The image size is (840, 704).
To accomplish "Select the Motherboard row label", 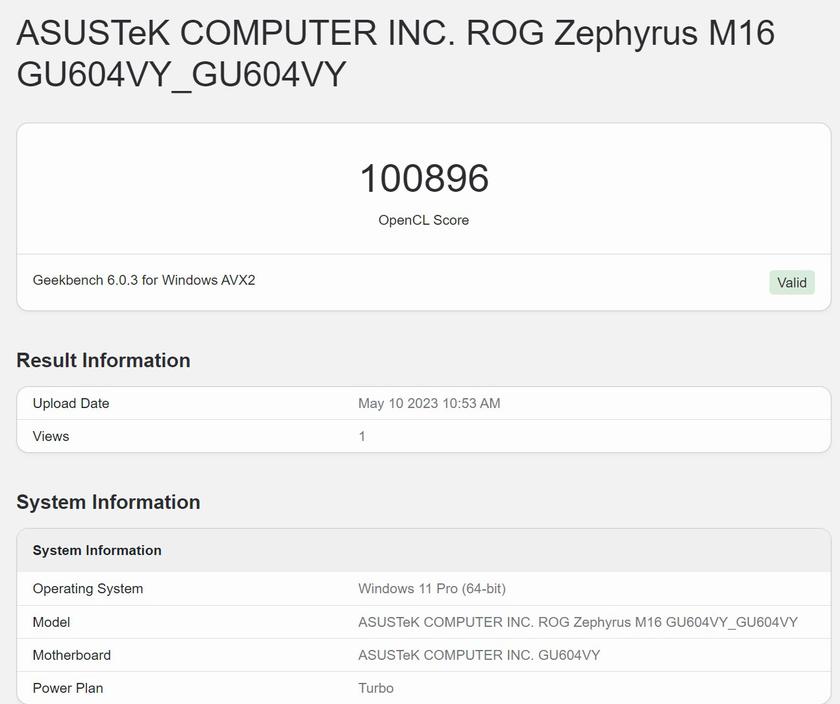I will point(72,655).
